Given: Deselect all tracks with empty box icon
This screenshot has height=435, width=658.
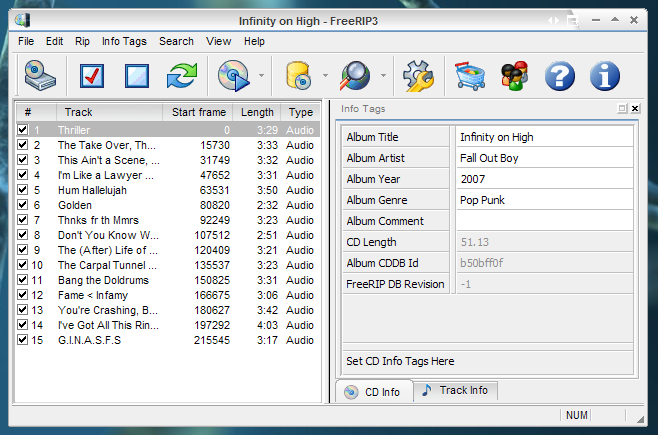Looking at the screenshot, I should coord(137,76).
